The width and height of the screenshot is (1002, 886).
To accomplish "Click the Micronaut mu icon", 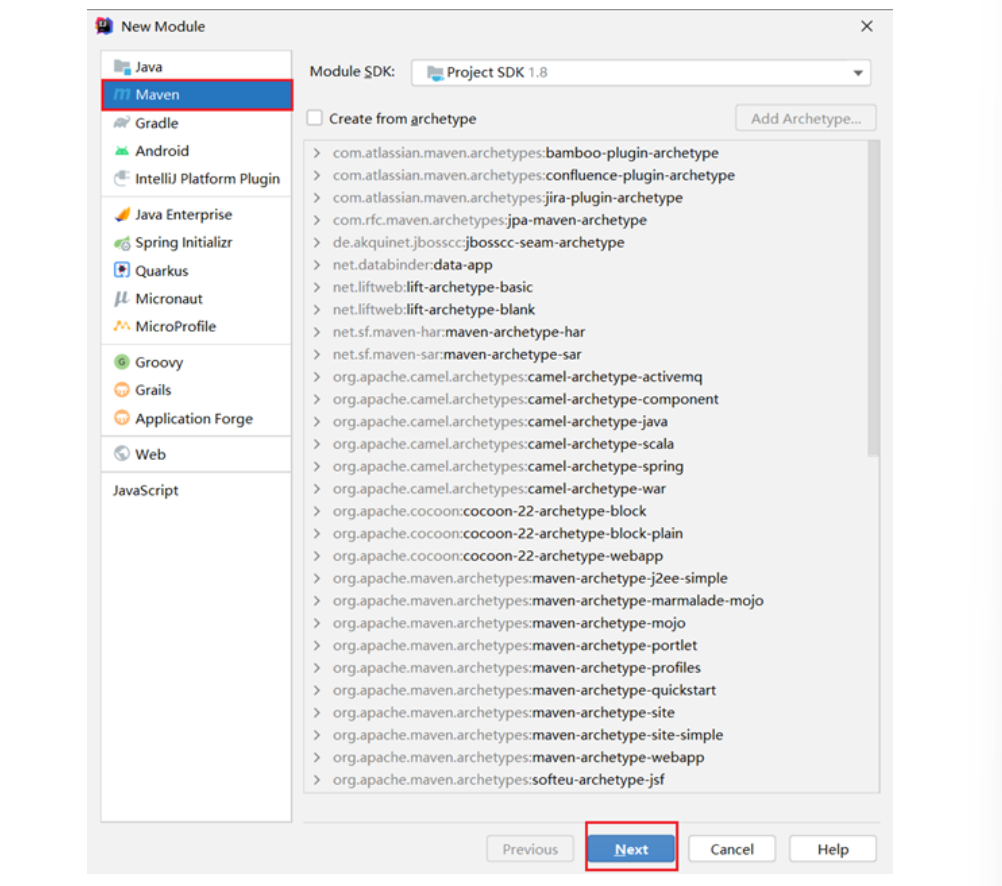I will 121,299.
